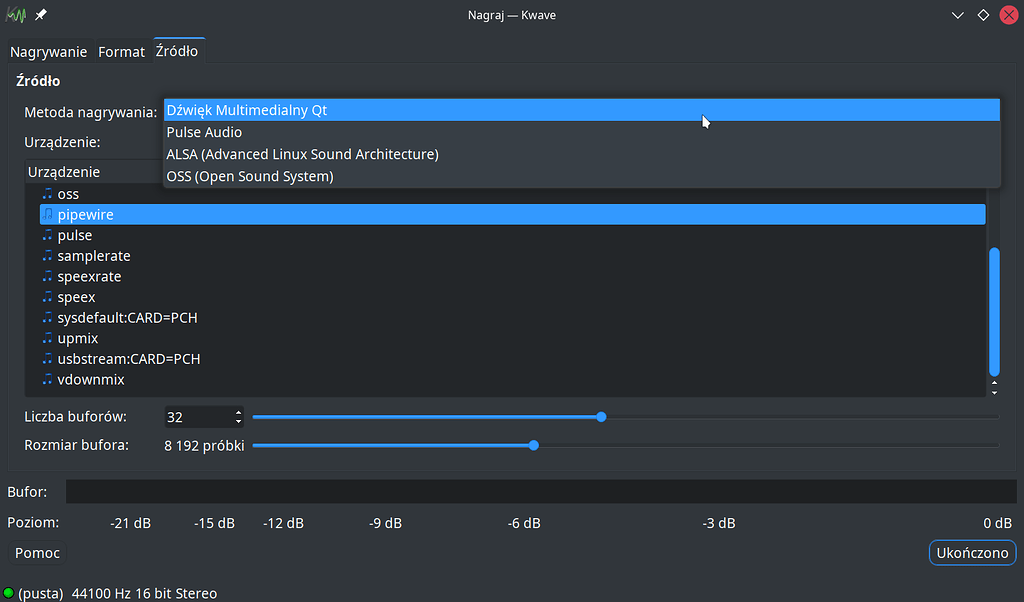
Task: Pick ALSA (Advanced Linux Sound Architecture) option
Action: [302, 154]
